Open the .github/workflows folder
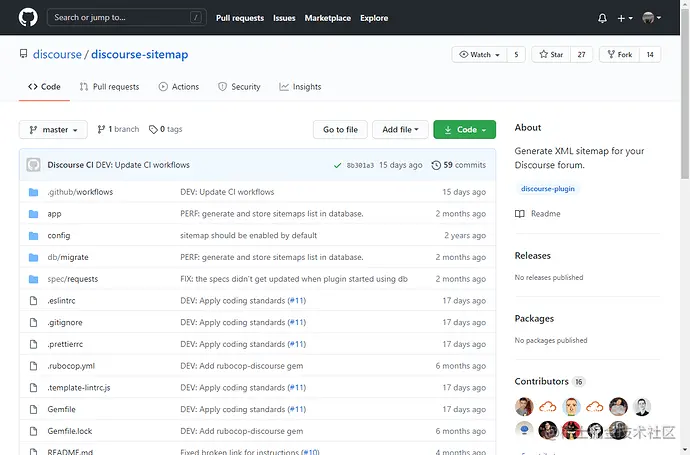The image size is (690, 455). [x=80, y=192]
